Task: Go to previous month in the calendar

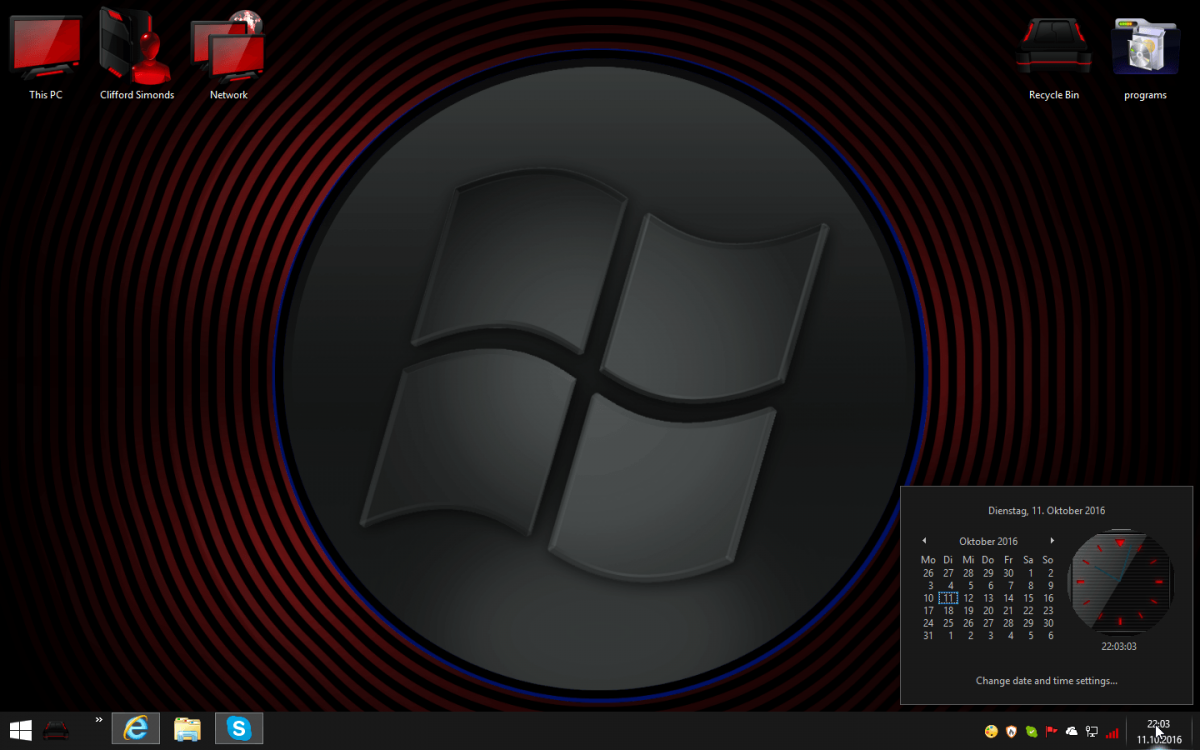Action: (x=924, y=541)
